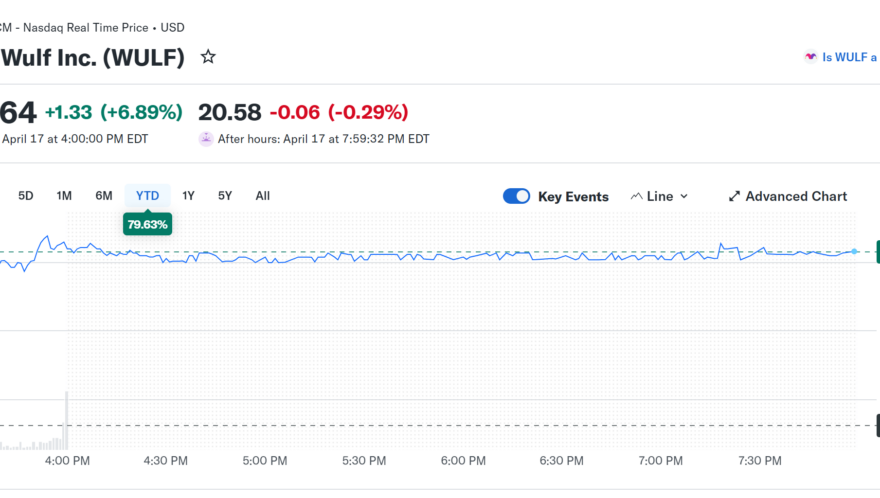Open the Advanced Chart link
This screenshot has height=498, width=880.
coord(796,196)
